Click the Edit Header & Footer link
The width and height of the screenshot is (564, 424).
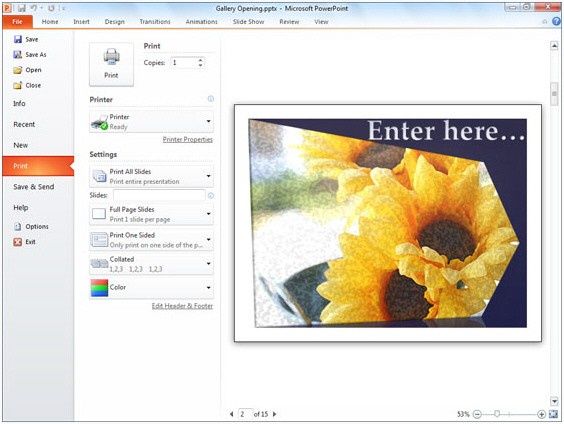coord(182,306)
